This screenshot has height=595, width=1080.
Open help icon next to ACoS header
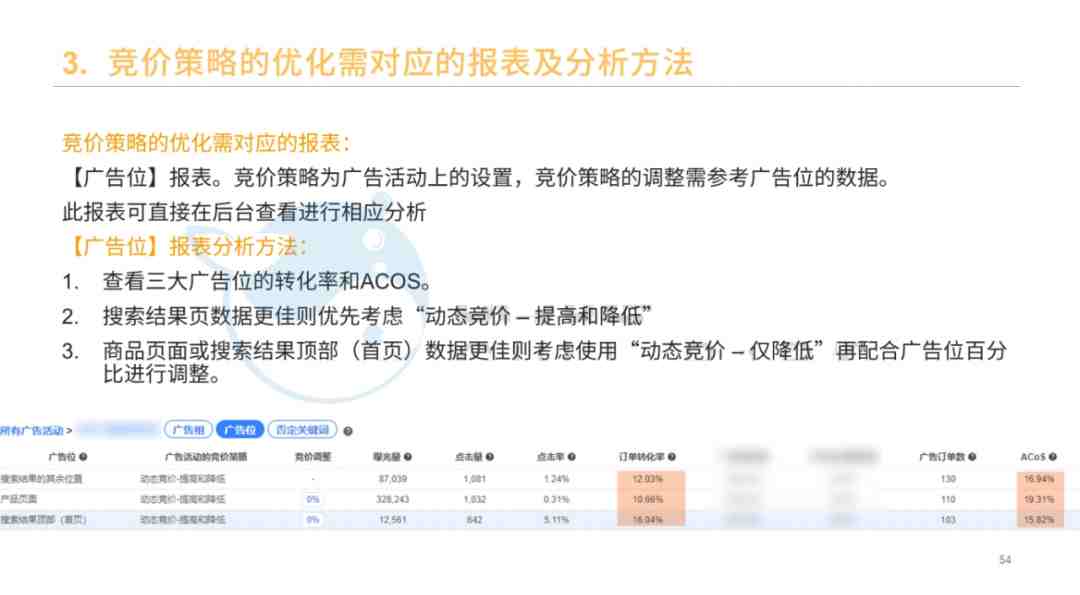(x=1052, y=457)
